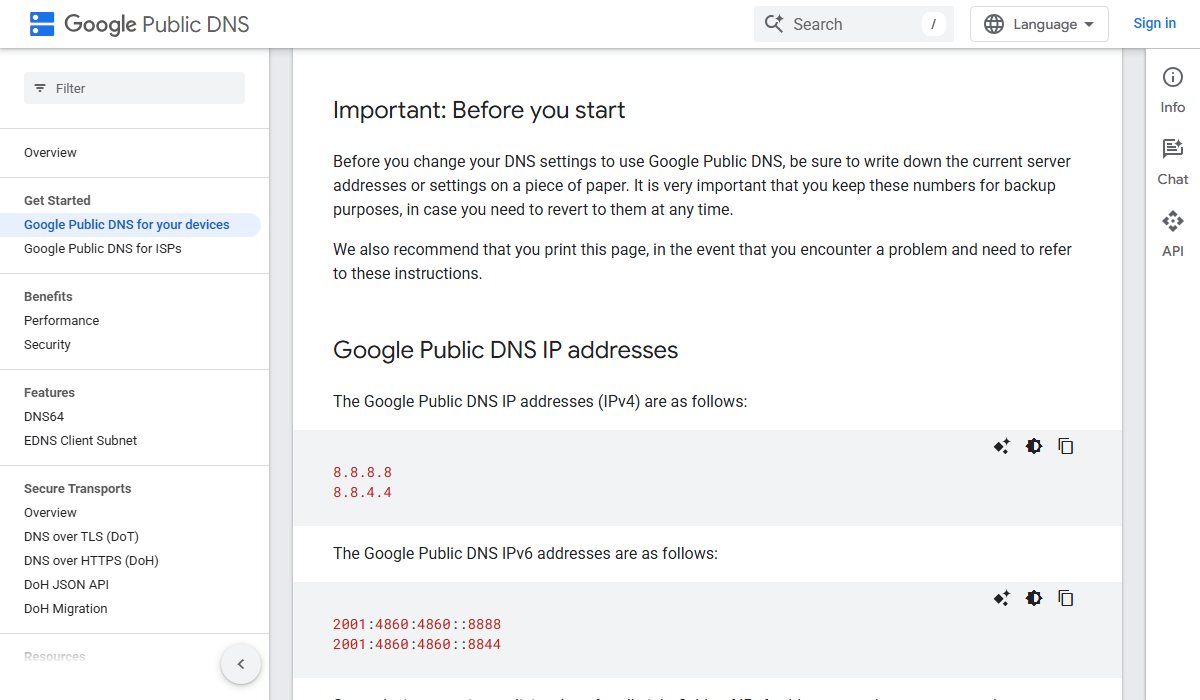This screenshot has height=700, width=1200.
Task: Click the 2001:4860:4860::8888 address text
Action: click(417, 624)
